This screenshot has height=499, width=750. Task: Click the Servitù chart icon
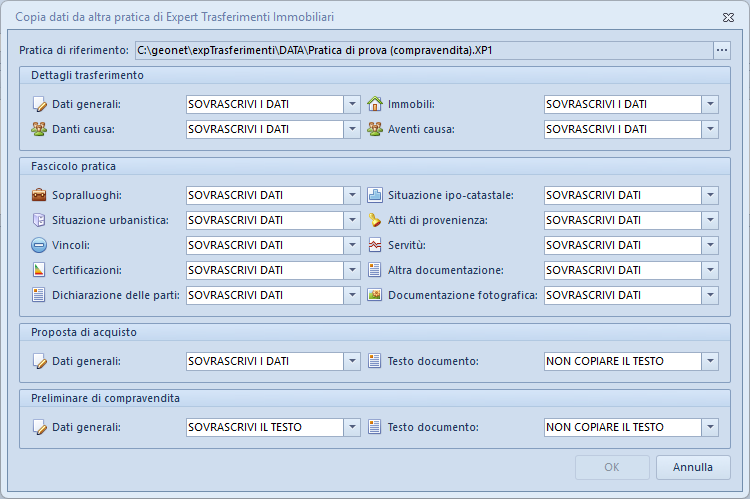[x=375, y=245]
